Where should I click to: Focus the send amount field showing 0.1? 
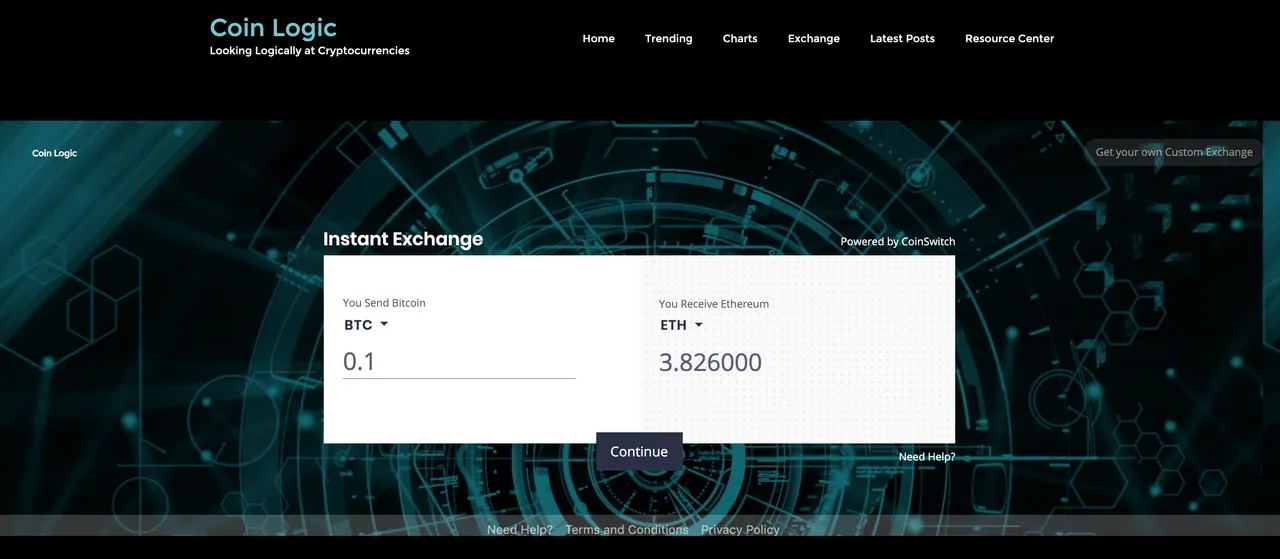[459, 361]
